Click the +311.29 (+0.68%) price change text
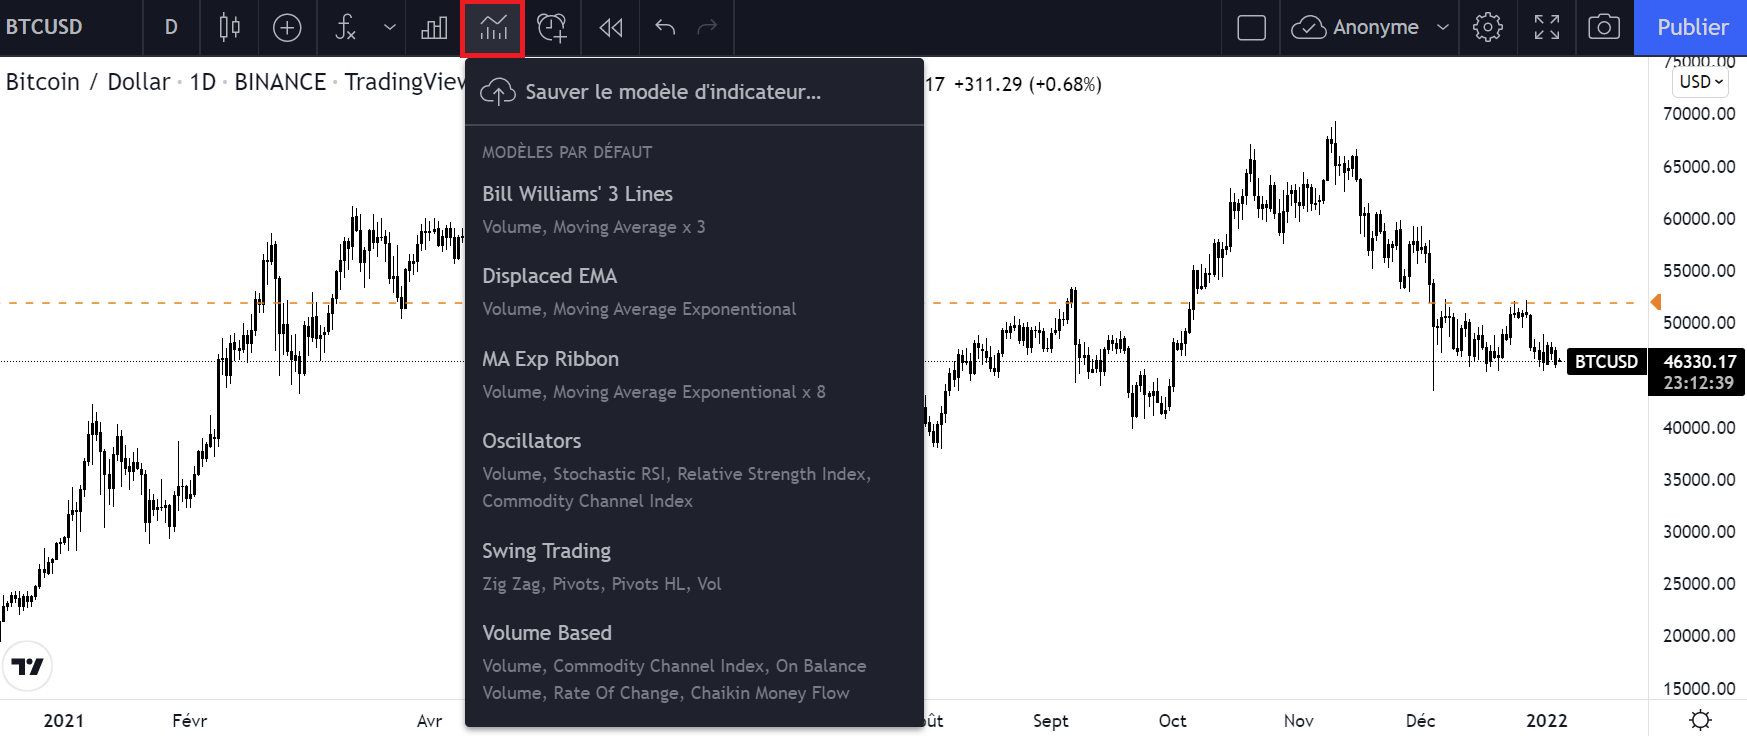 coord(1027,84)
